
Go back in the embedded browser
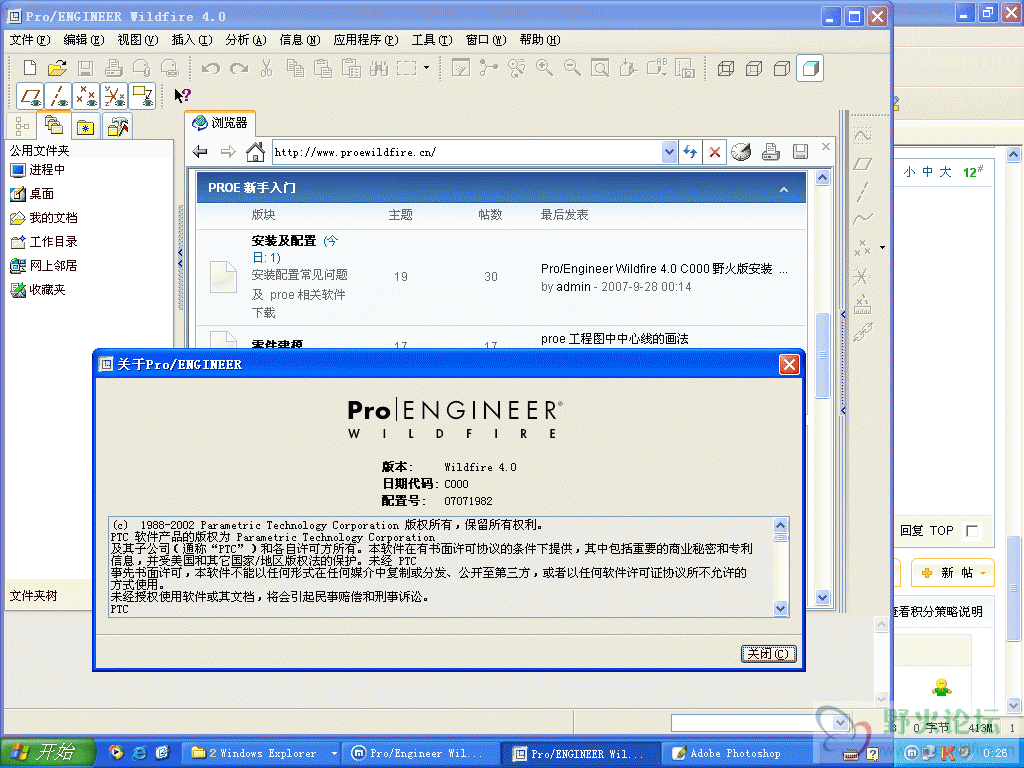(x=200, y=152)
